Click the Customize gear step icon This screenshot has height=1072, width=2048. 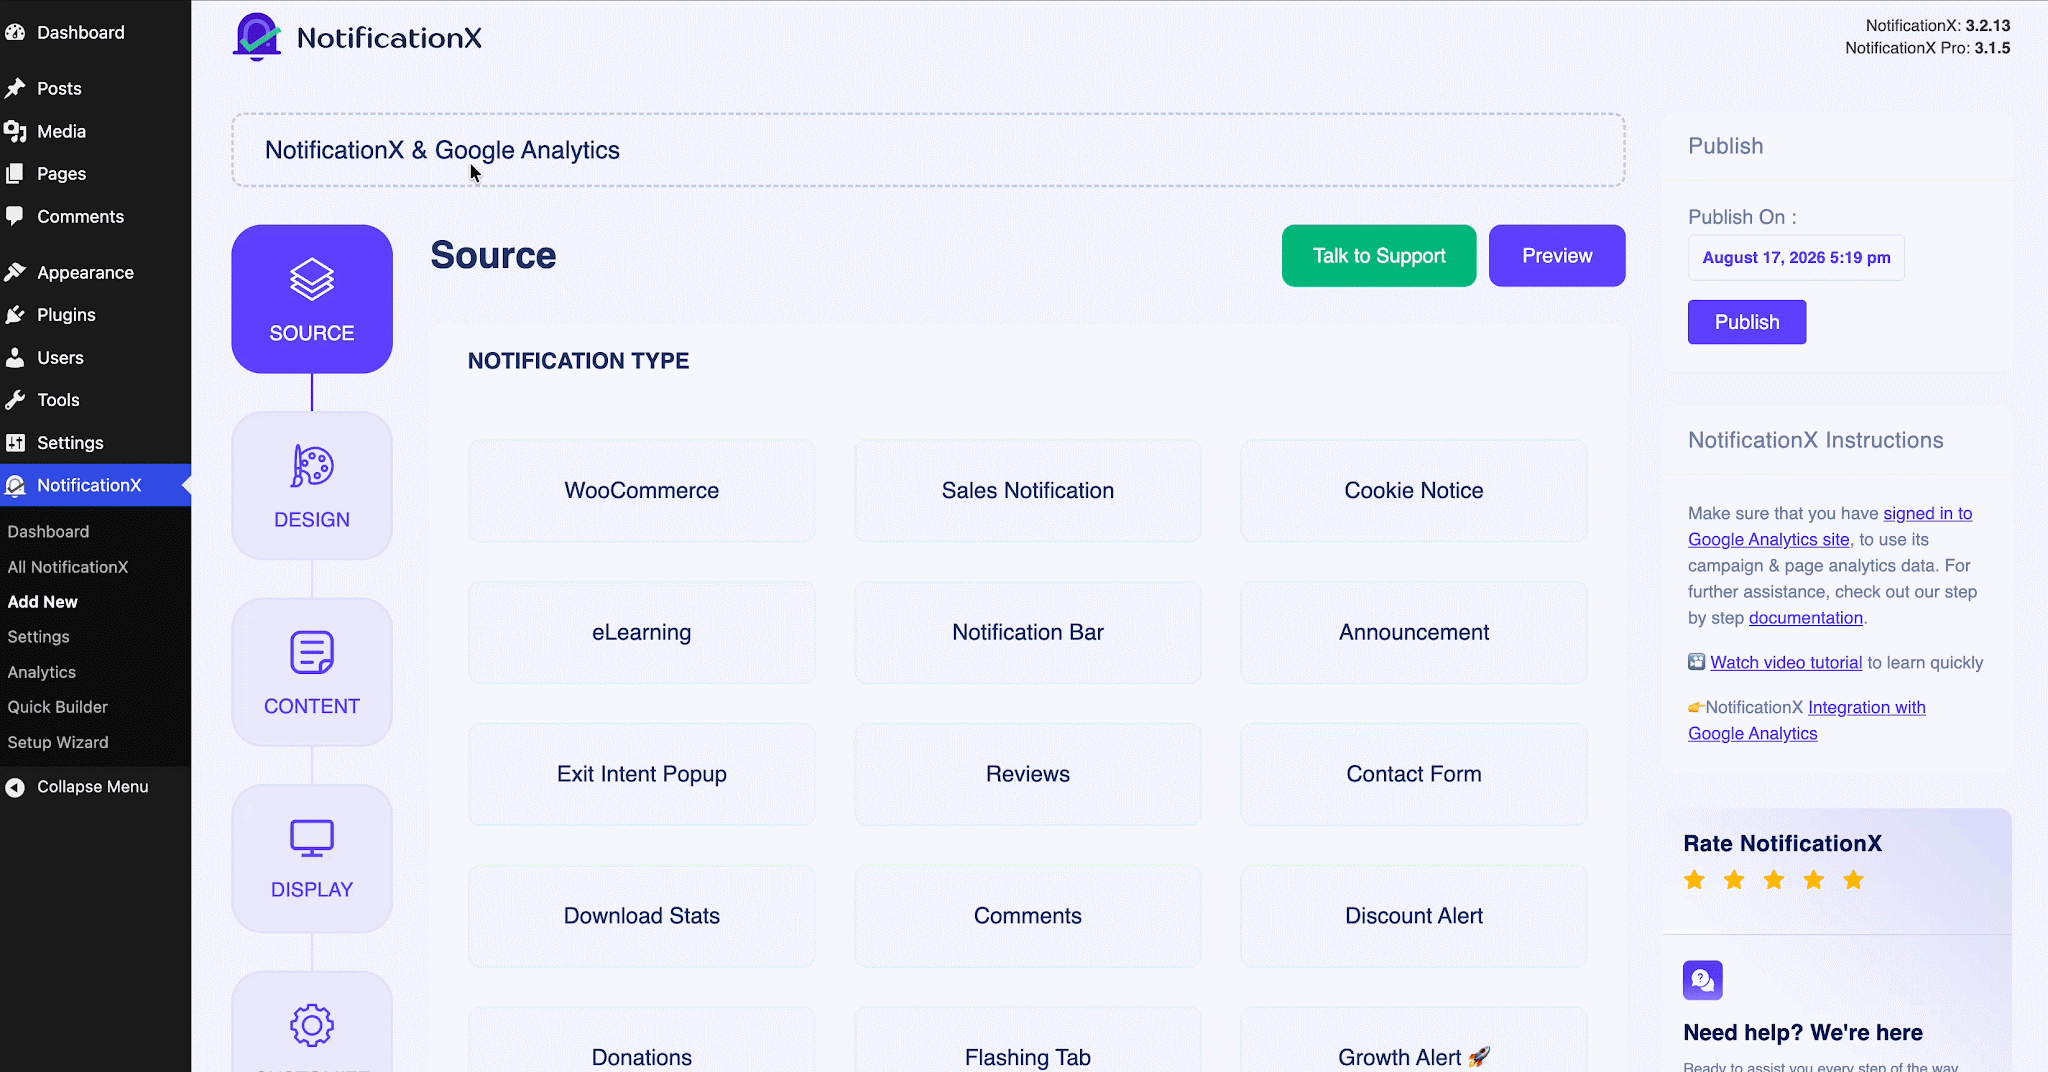[x=312, y=1025]
